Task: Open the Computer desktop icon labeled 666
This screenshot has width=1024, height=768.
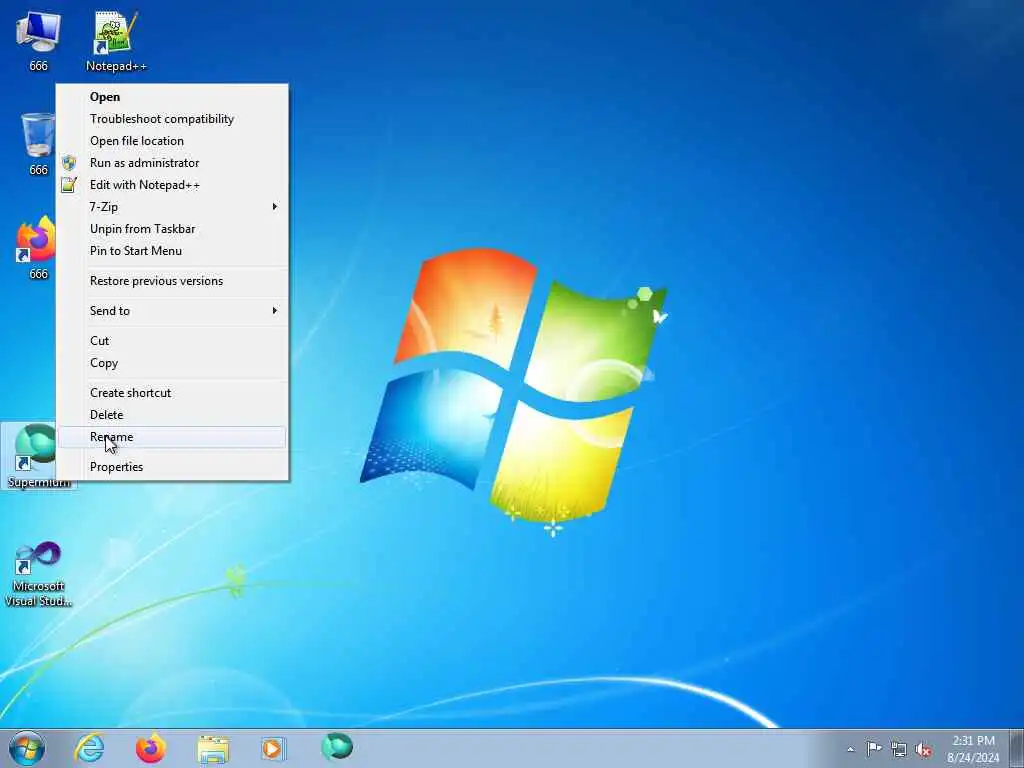Action: point(38,40)
